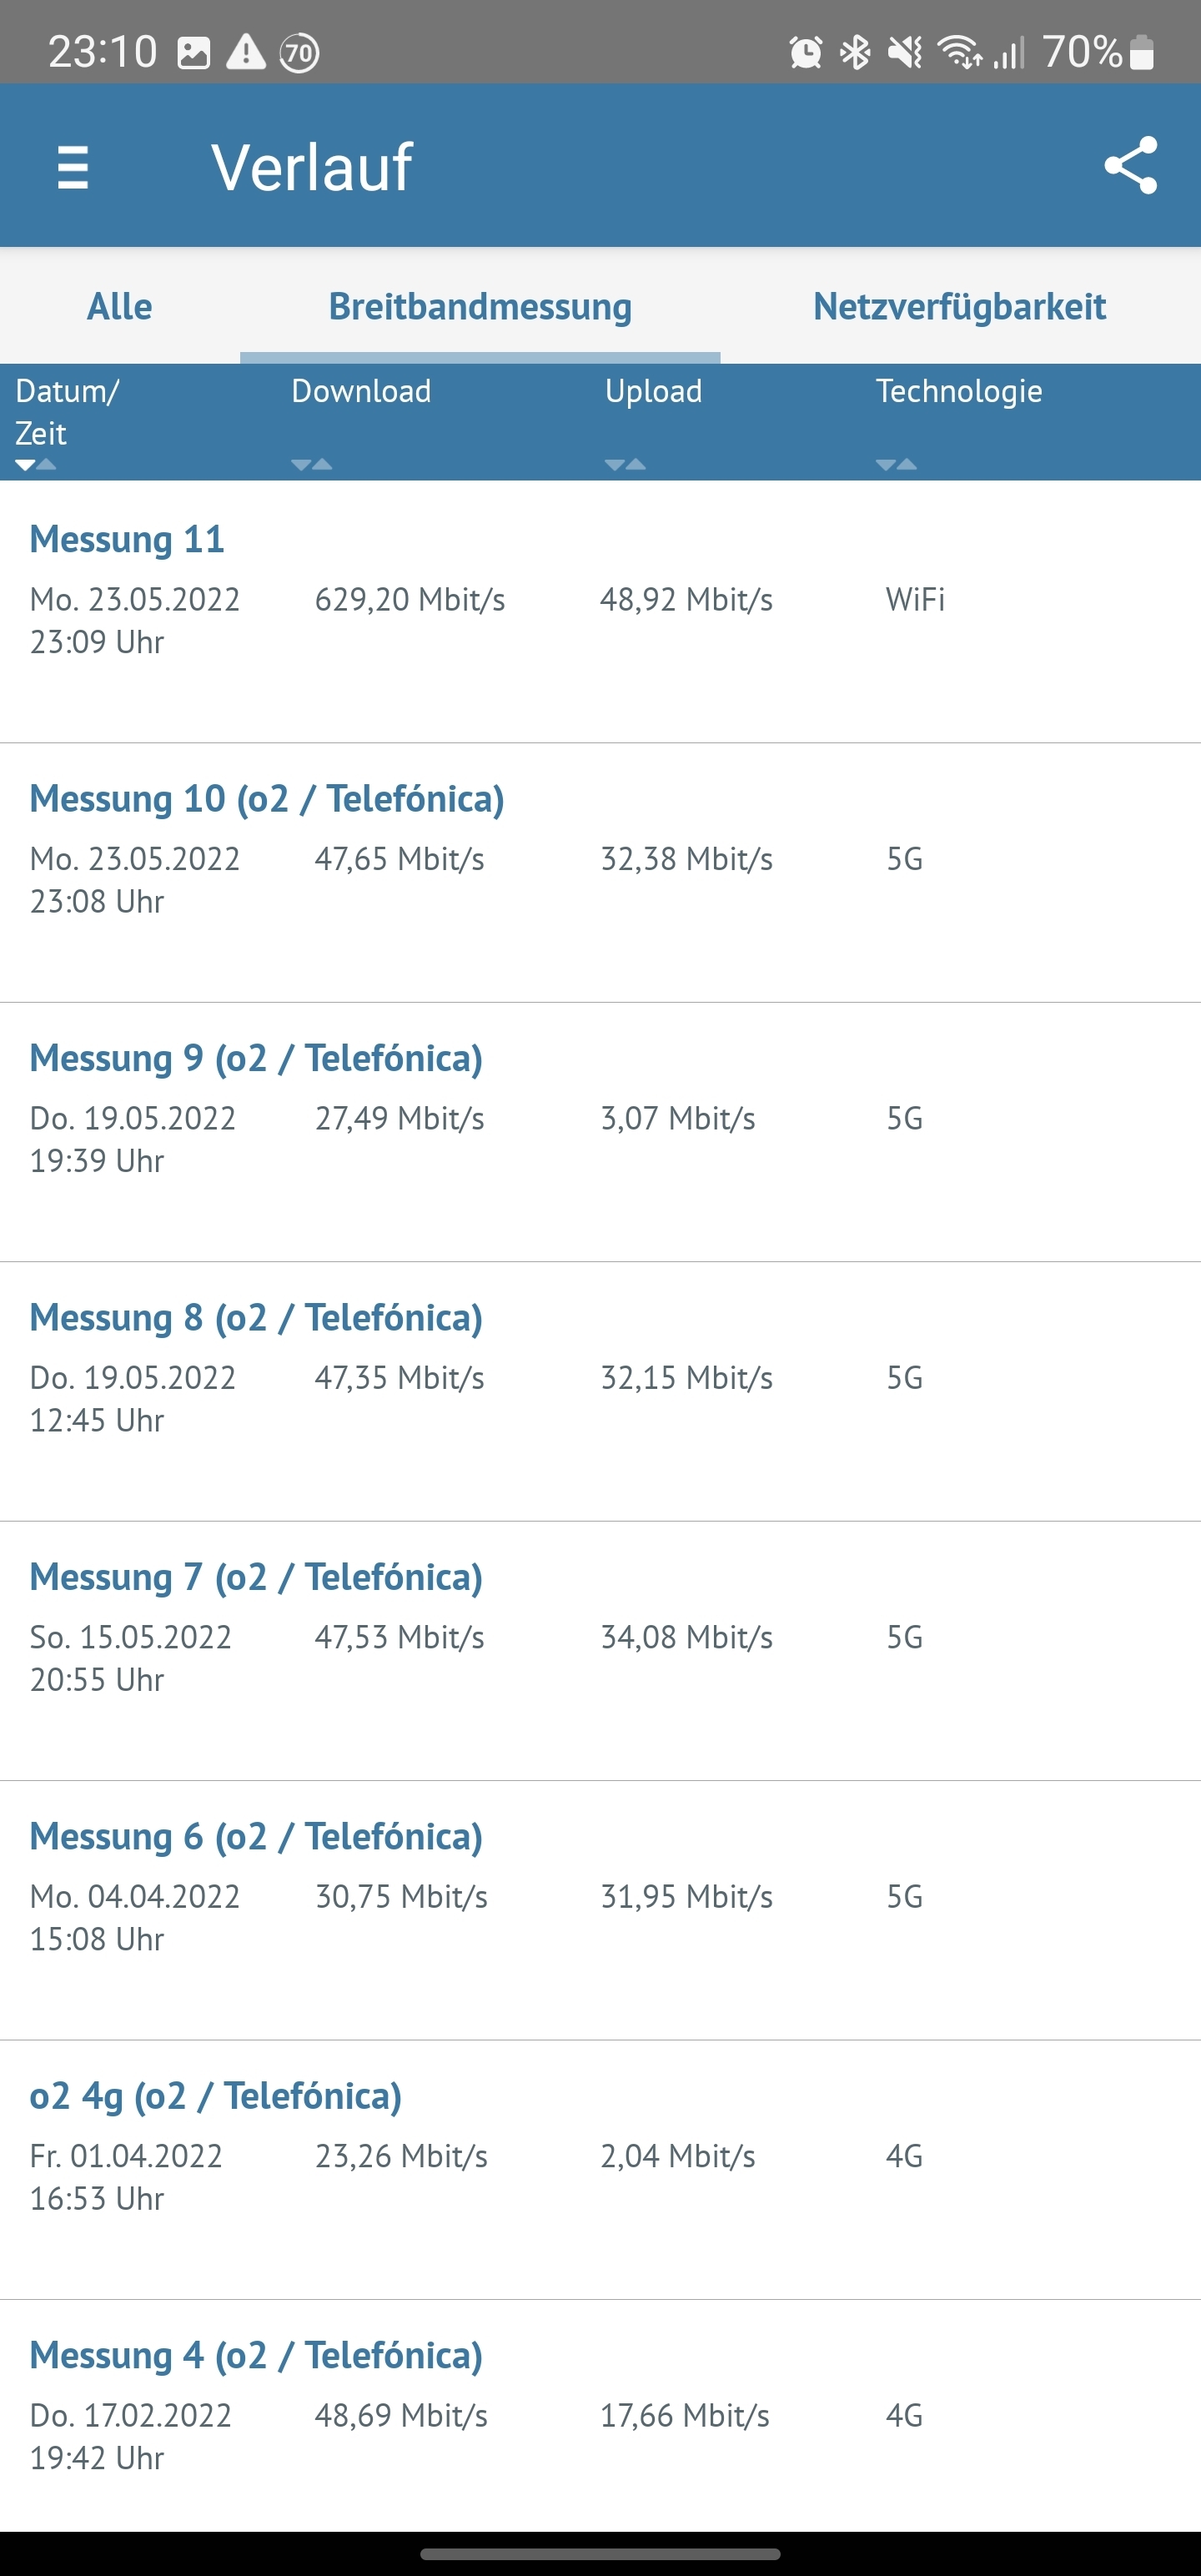Tap the muted sound status icon
The image size is (1201, 2576).
click(x=905, y=52)
